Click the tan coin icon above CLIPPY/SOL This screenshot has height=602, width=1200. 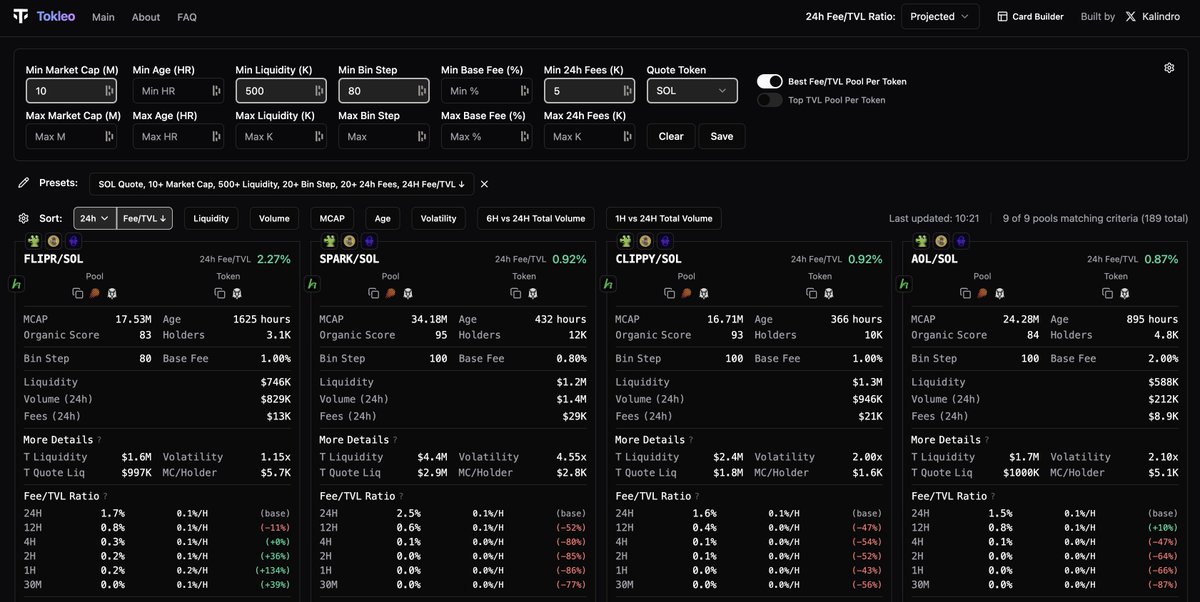[x=645, y=241]
